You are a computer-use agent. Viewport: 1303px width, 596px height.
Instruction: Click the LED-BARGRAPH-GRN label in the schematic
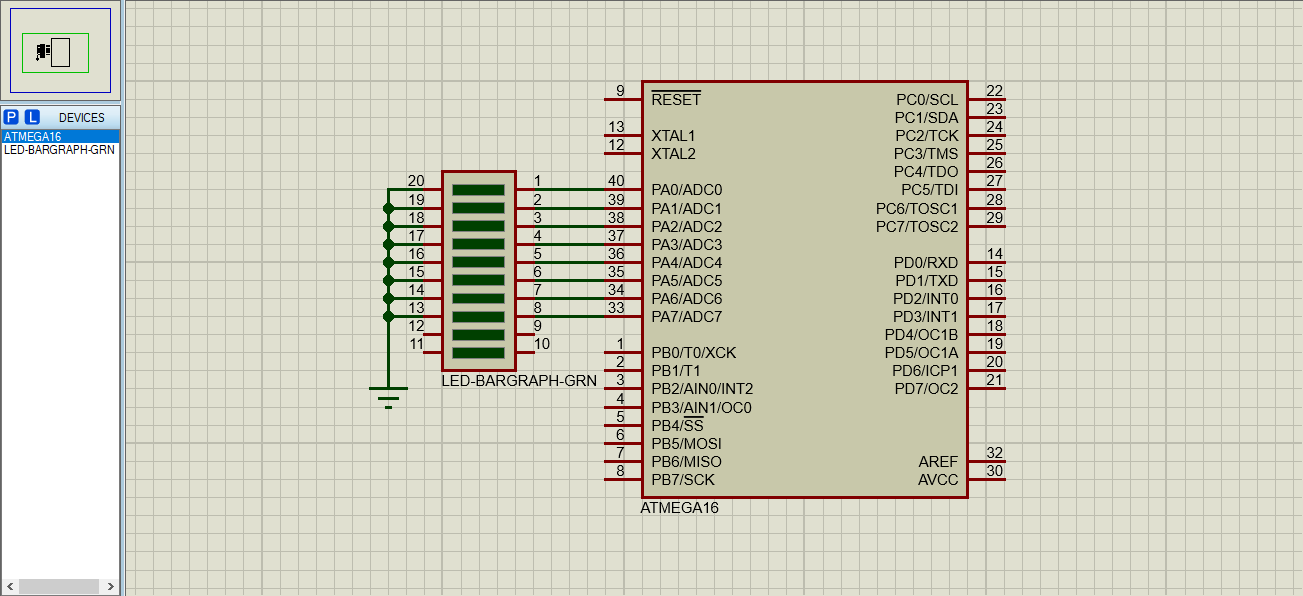tap(519, 381)
